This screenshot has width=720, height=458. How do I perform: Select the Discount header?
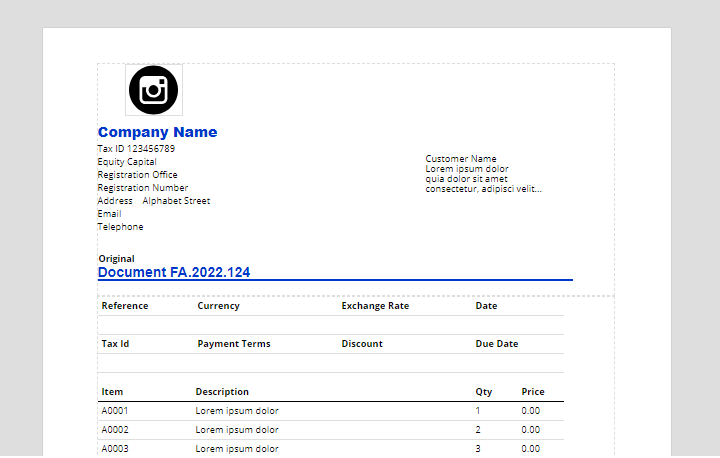coord(362,344)
